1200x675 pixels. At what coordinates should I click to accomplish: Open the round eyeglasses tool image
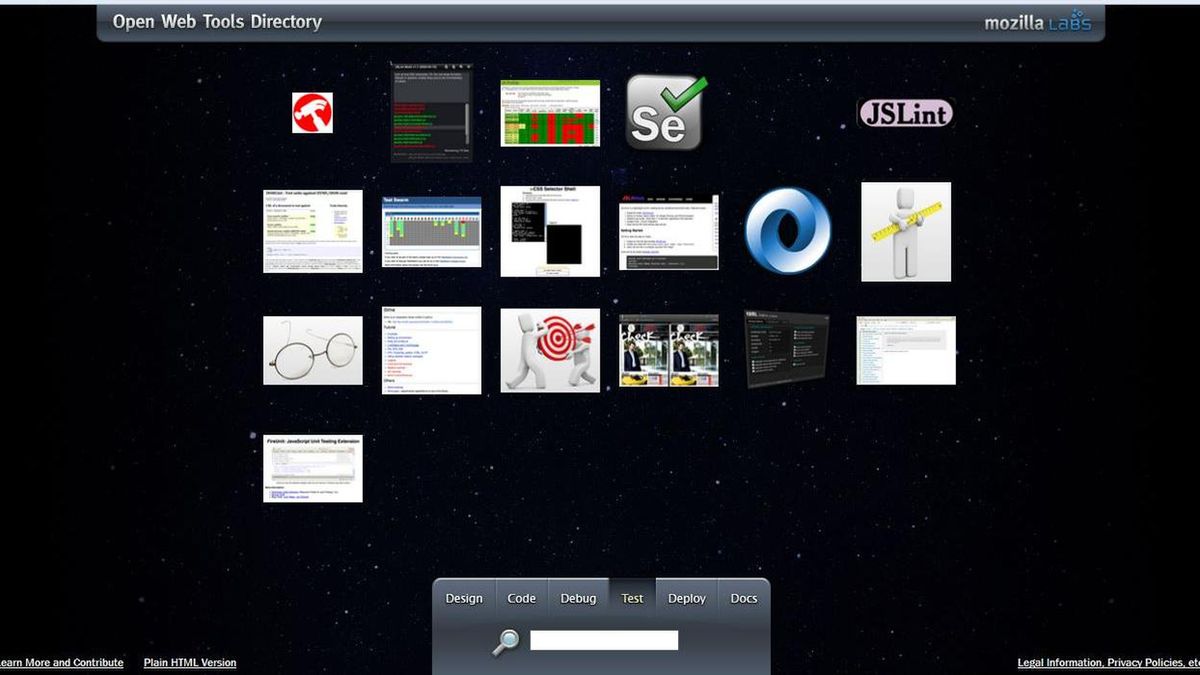[x=313, y=350]
